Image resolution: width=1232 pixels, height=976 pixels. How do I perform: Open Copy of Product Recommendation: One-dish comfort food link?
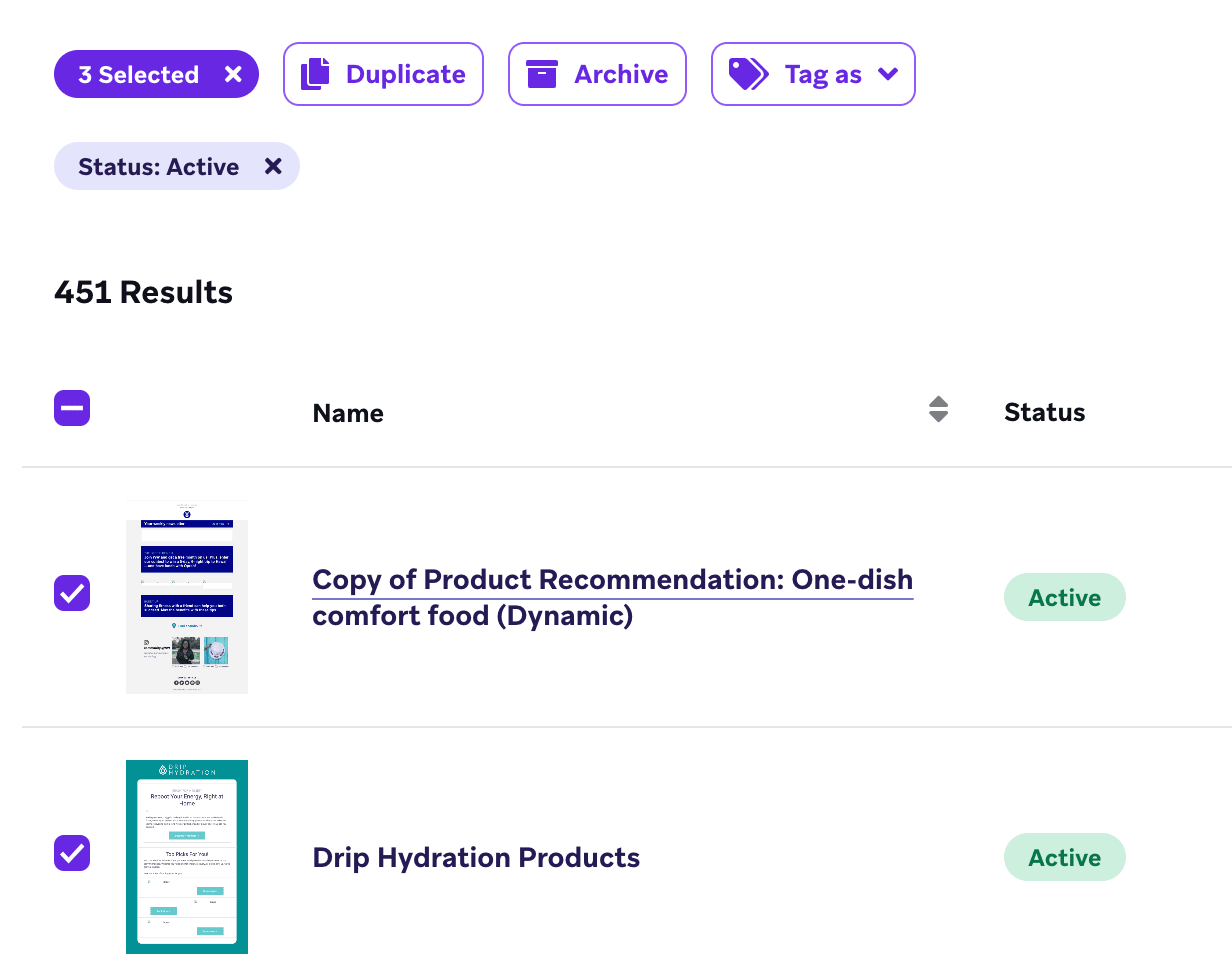coord(612,598)
